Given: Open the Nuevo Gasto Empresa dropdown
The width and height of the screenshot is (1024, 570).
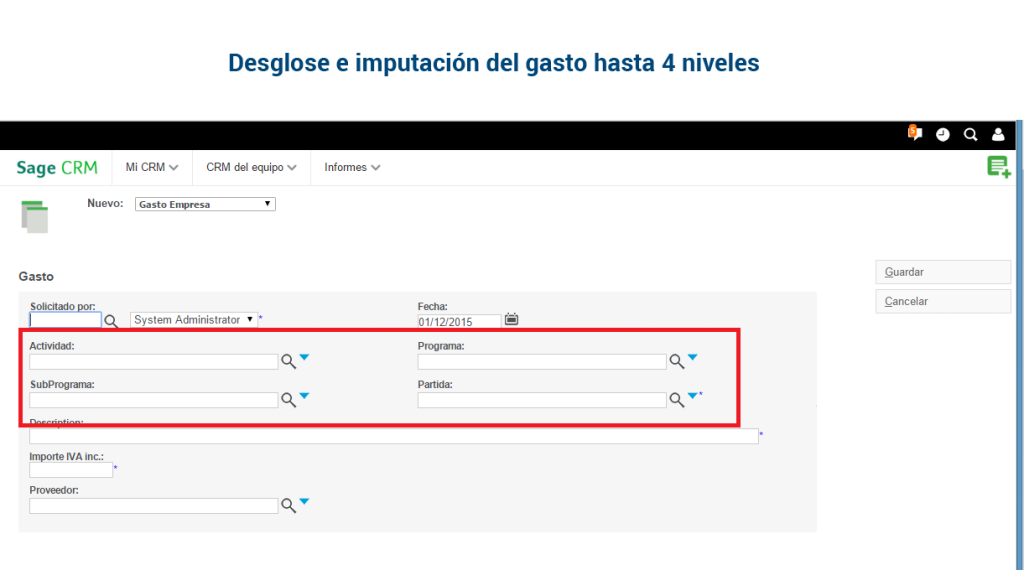Looking at the screenshot, I should pyautogui.click(x=205, y=204).
